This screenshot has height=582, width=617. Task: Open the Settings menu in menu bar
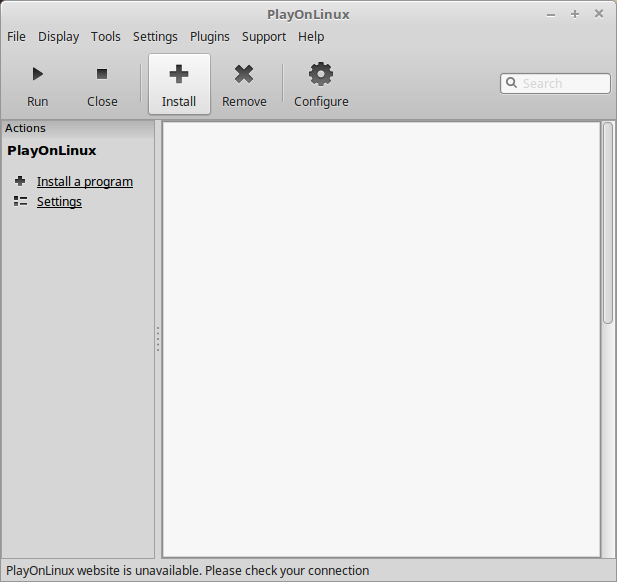pos(155,37)
